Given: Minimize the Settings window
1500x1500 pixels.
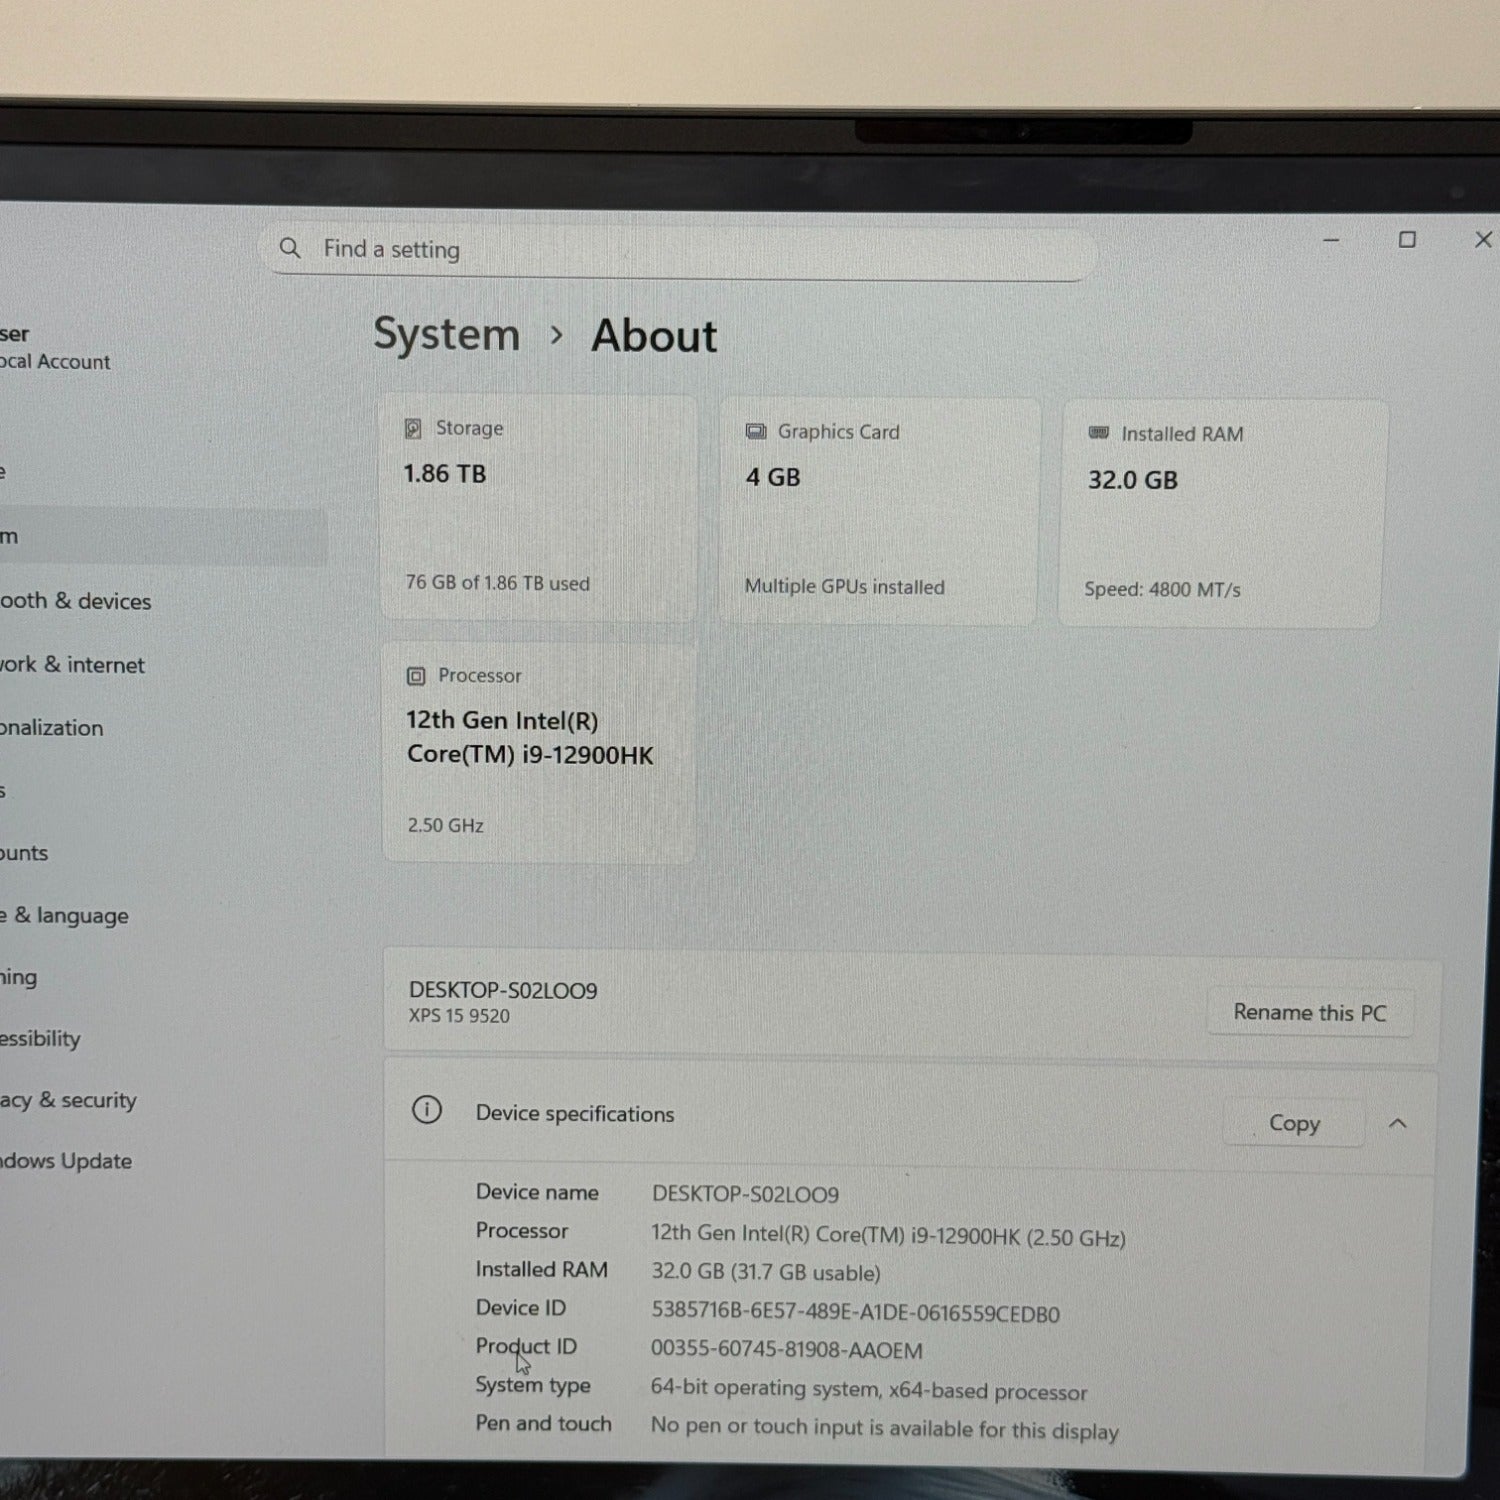Looking at the screenshot, I should [x=1331, y=241].
